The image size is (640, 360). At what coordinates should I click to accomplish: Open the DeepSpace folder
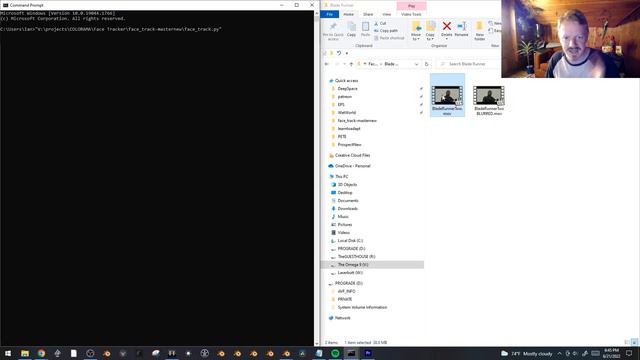[347, 89]
